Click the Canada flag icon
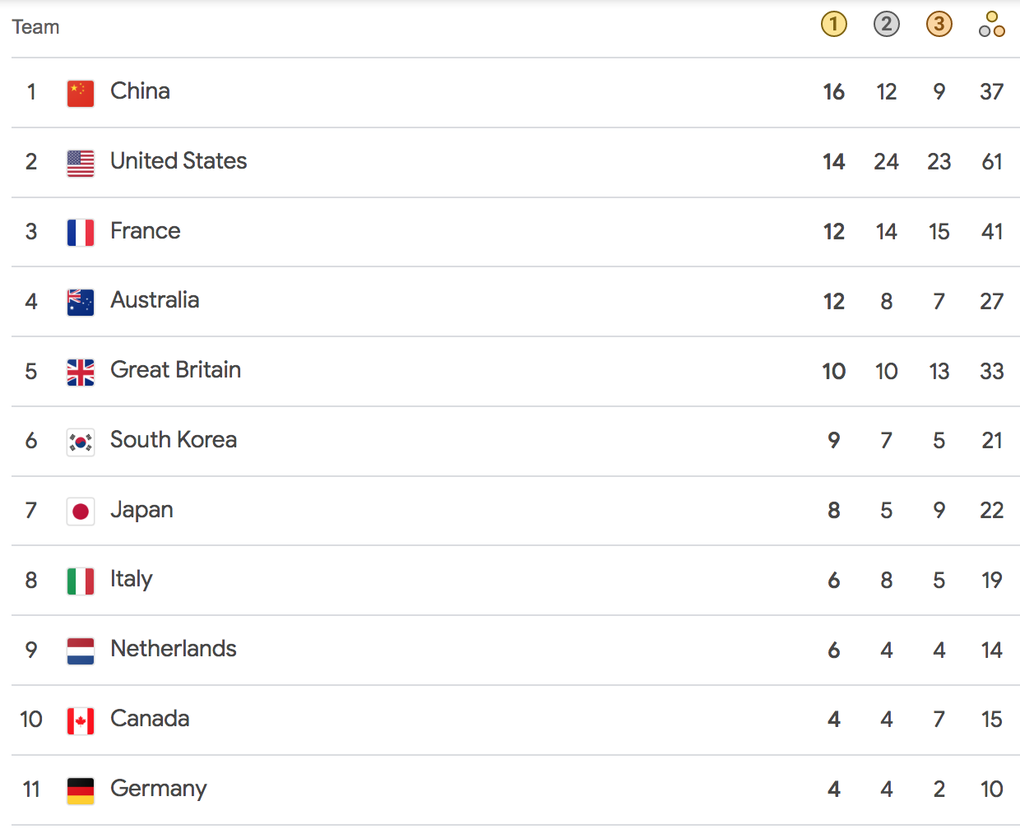 pyautogui.click(x=81, y=721)
